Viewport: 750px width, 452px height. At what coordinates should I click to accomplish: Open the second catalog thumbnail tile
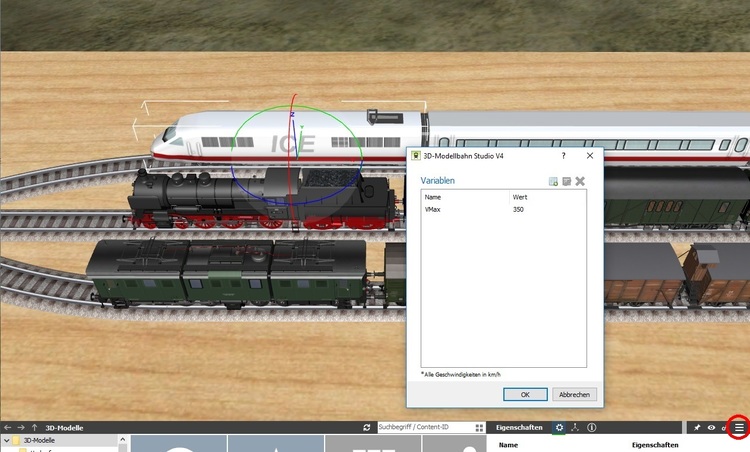(276, 443)
